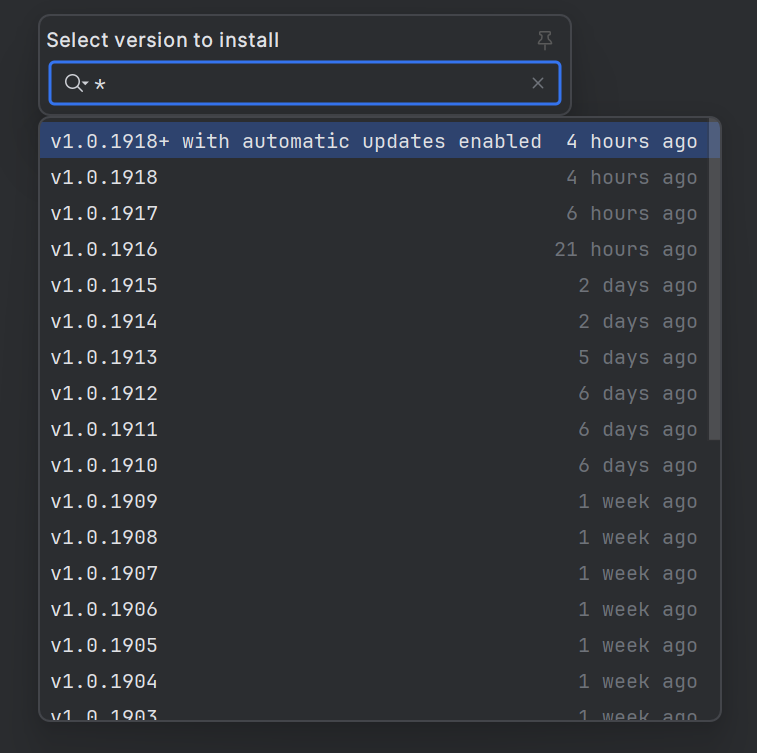Choose version v1.0.1906

pyautogui.click(x=104, y=610)
